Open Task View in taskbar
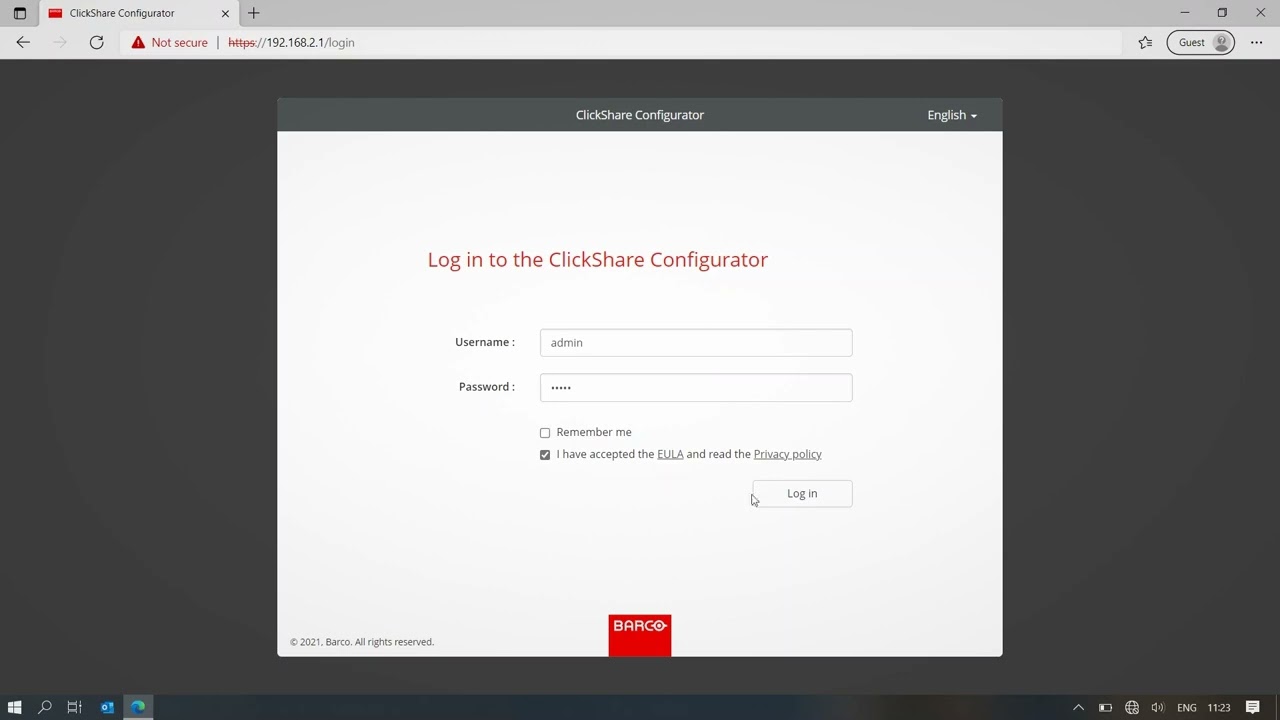The height and width of the screenshot is (720, 1280). point(75,707)
